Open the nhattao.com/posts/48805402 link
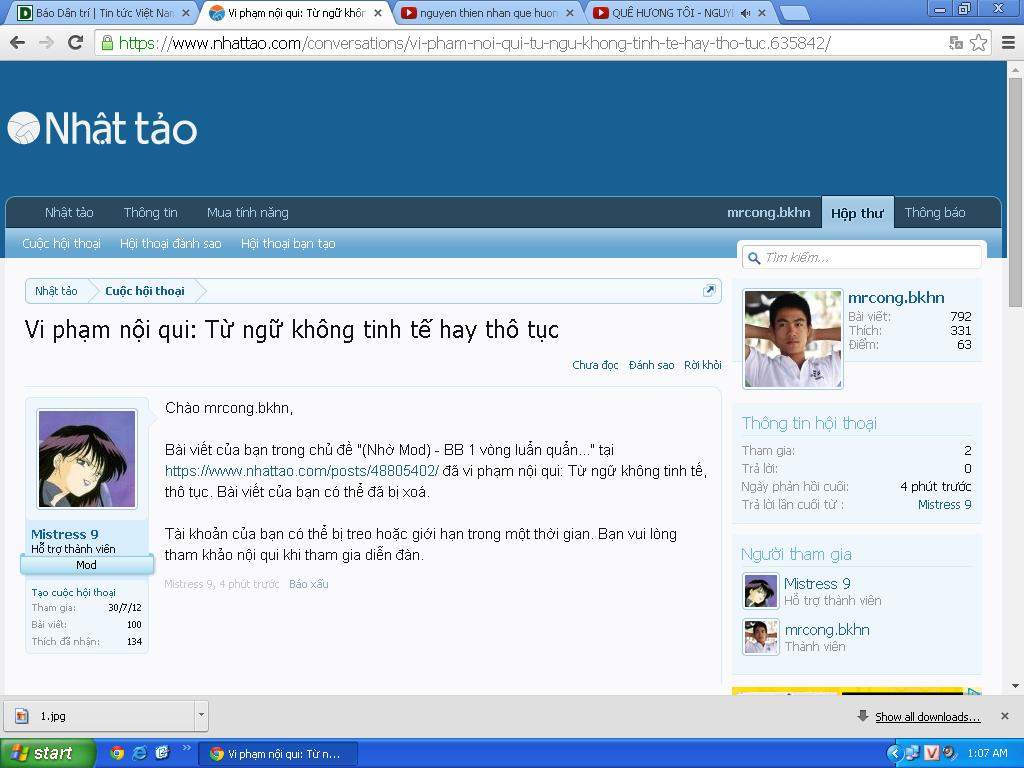 point(302,471)
